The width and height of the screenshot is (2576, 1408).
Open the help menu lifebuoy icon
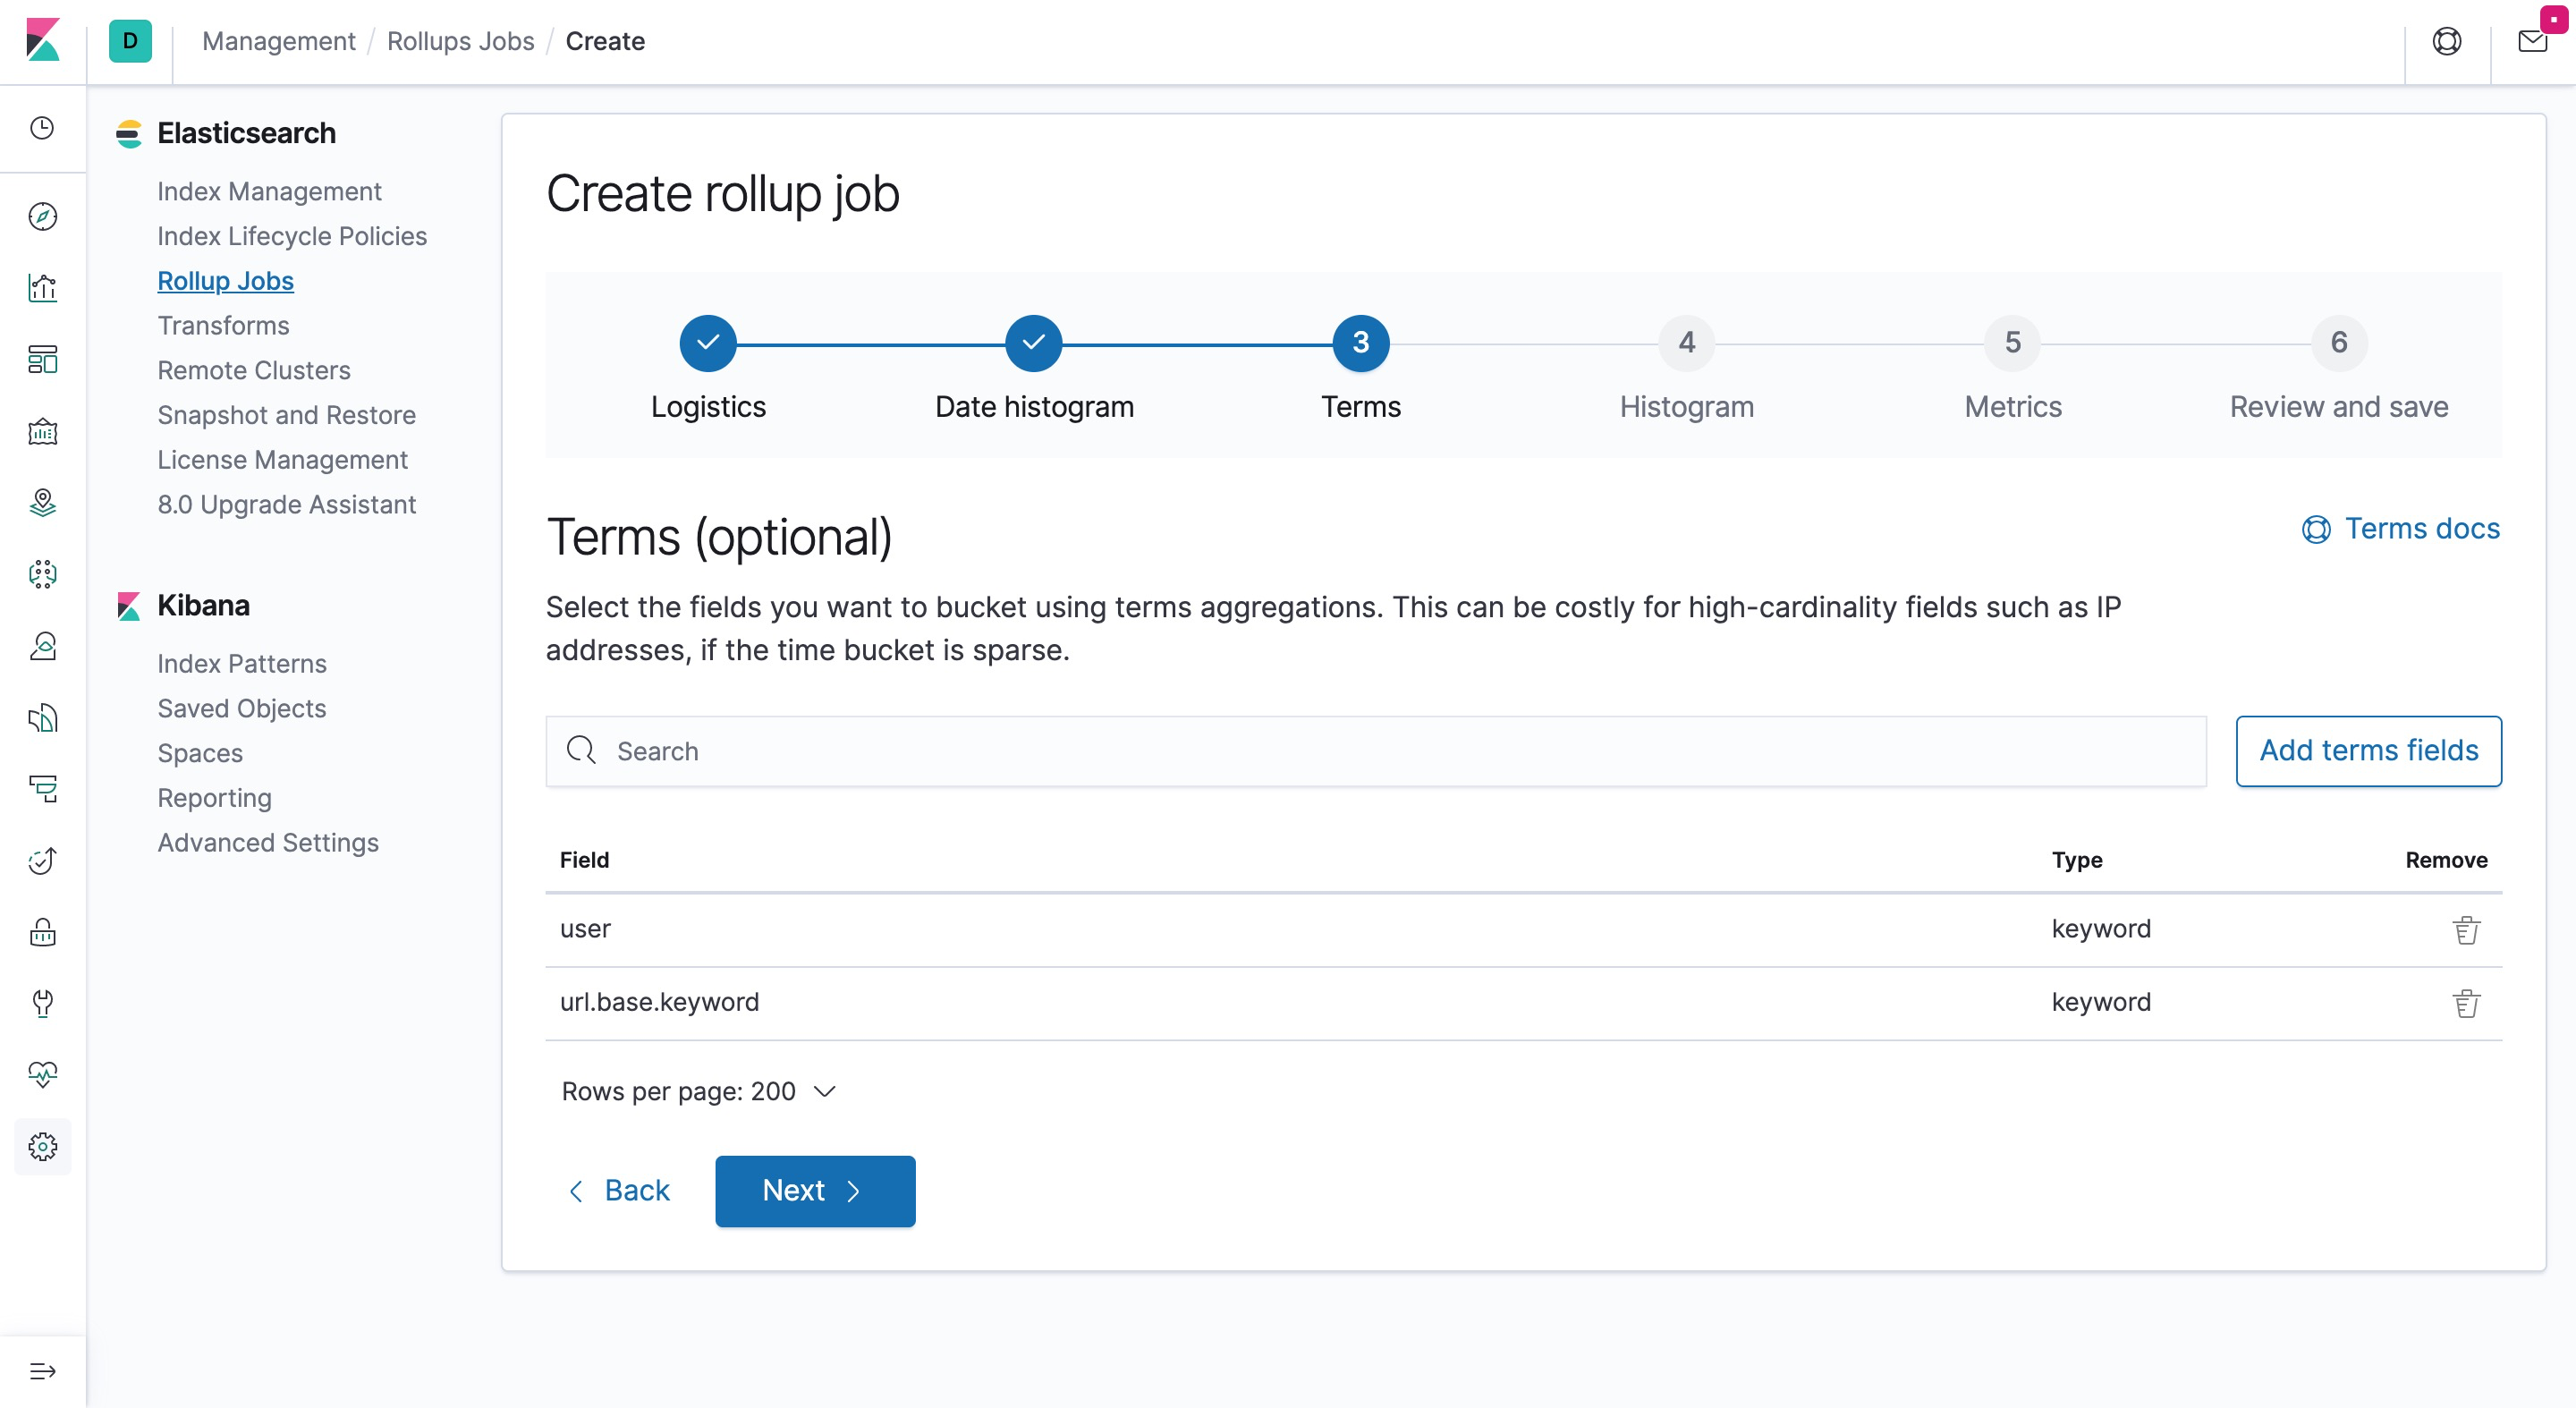tap(2446, 41)
